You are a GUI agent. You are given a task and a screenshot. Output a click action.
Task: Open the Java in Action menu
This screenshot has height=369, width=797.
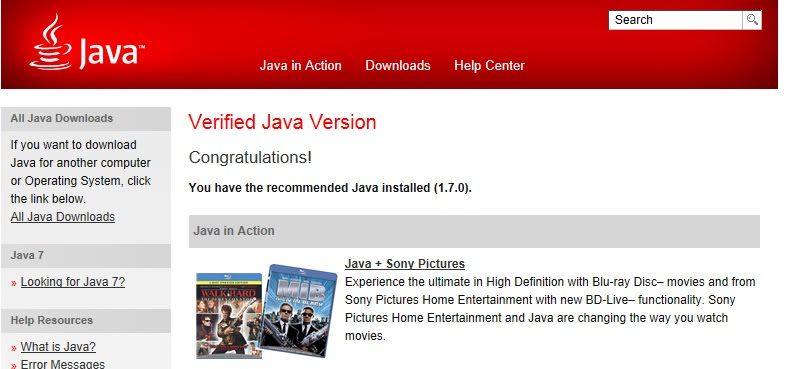point(300,66)
